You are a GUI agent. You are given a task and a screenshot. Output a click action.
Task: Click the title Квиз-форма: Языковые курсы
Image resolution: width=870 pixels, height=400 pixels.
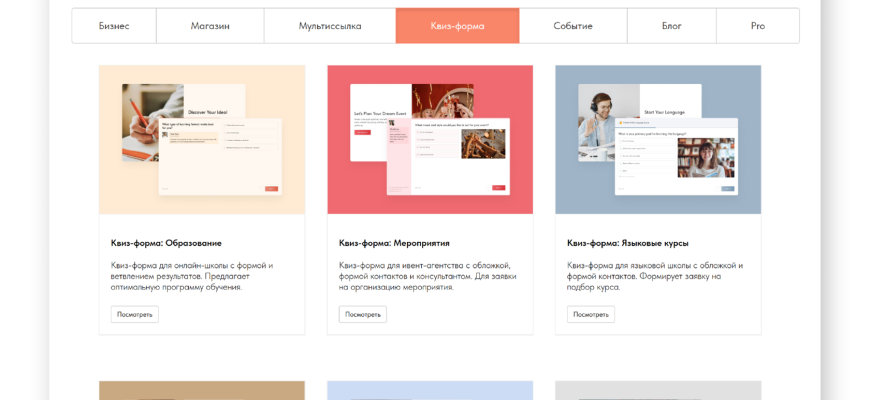(627, 243)
